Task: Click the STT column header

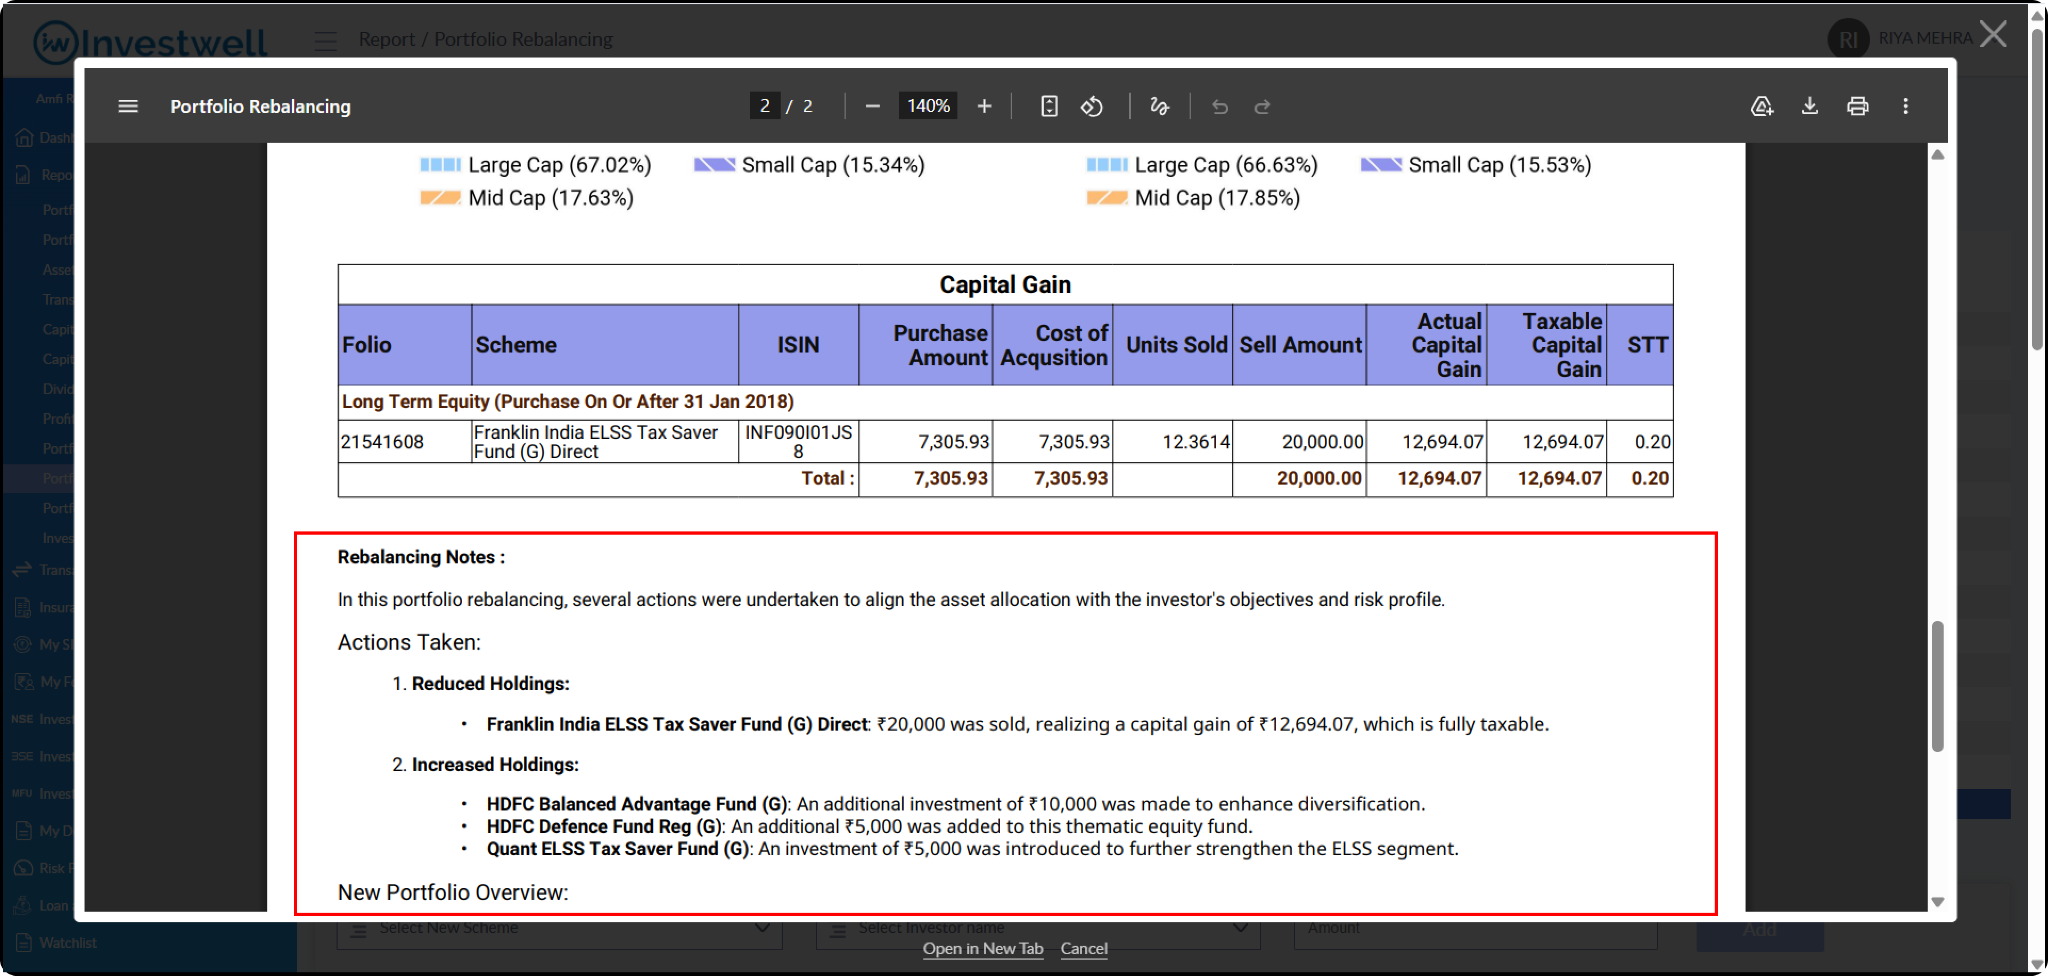Action: point(1640,345)
